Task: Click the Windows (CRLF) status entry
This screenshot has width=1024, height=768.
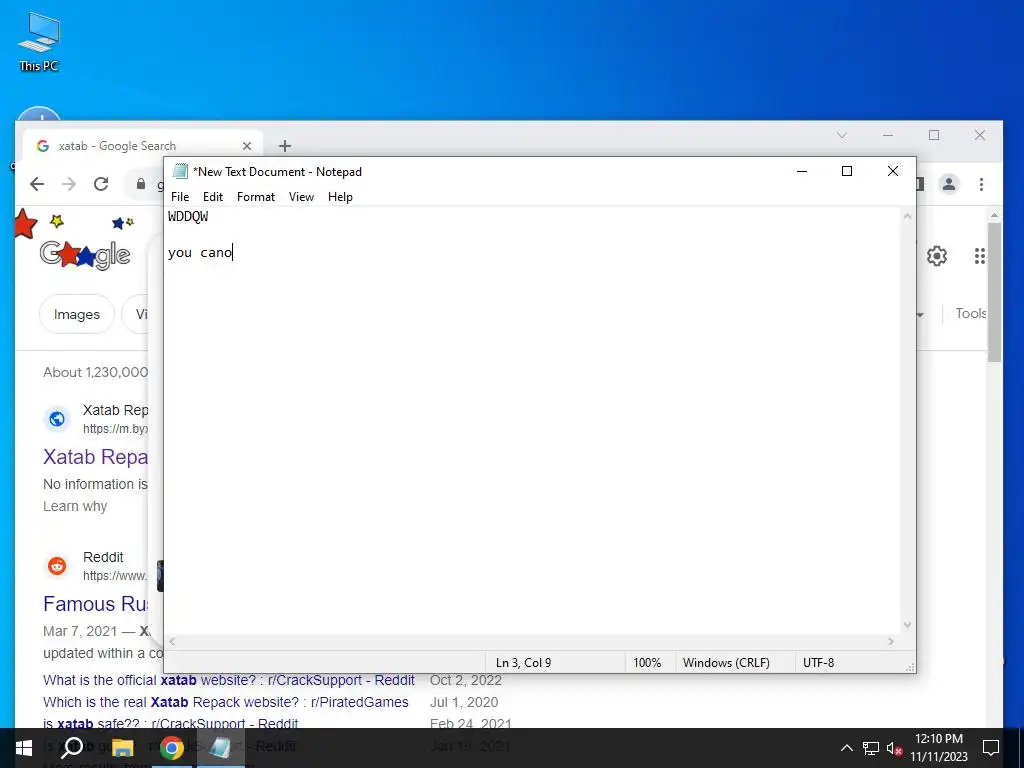Action: [x=726, y=662]
